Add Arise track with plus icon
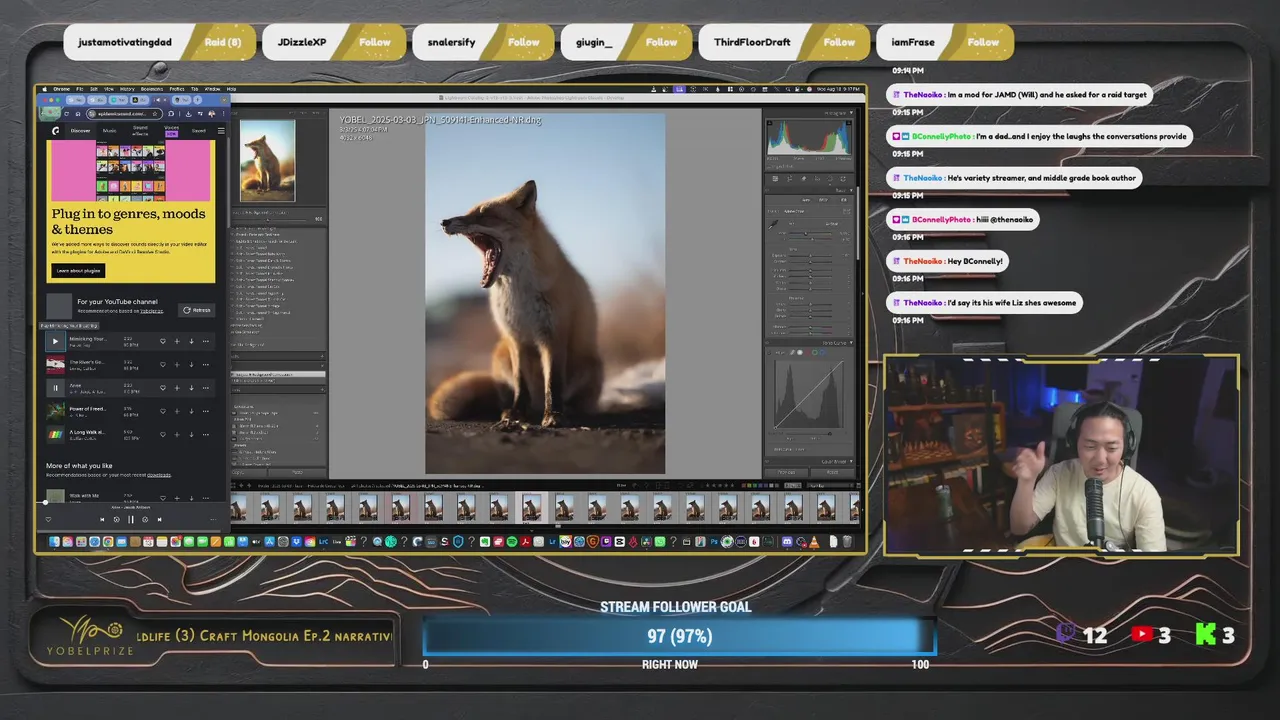Image resolution: width=1280 pixels, height=720 pixels. (x=177, y=387)
